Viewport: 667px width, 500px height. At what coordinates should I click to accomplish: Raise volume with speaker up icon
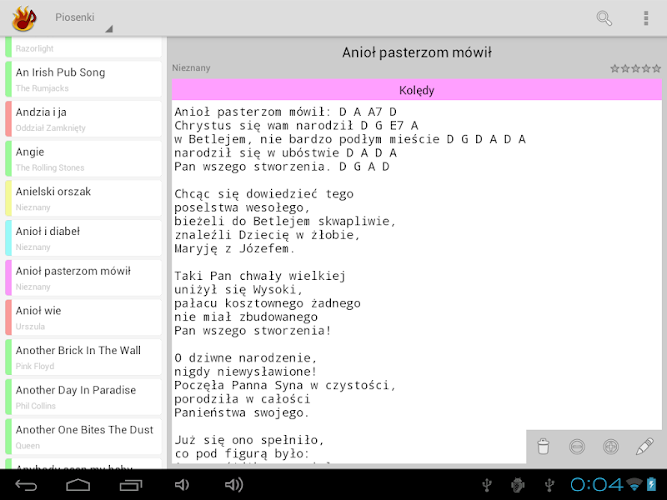point(234,485)
